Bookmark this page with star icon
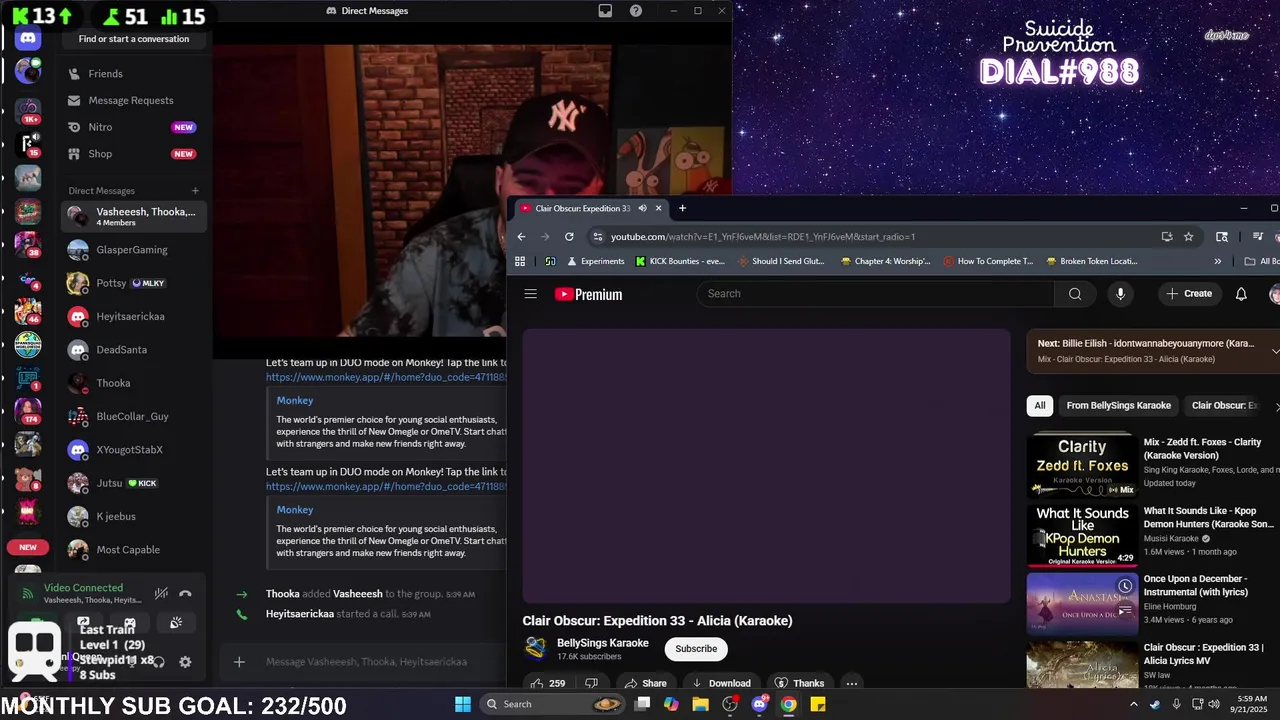Viewport: 1280px width, 720px height. coord(1189,237)
